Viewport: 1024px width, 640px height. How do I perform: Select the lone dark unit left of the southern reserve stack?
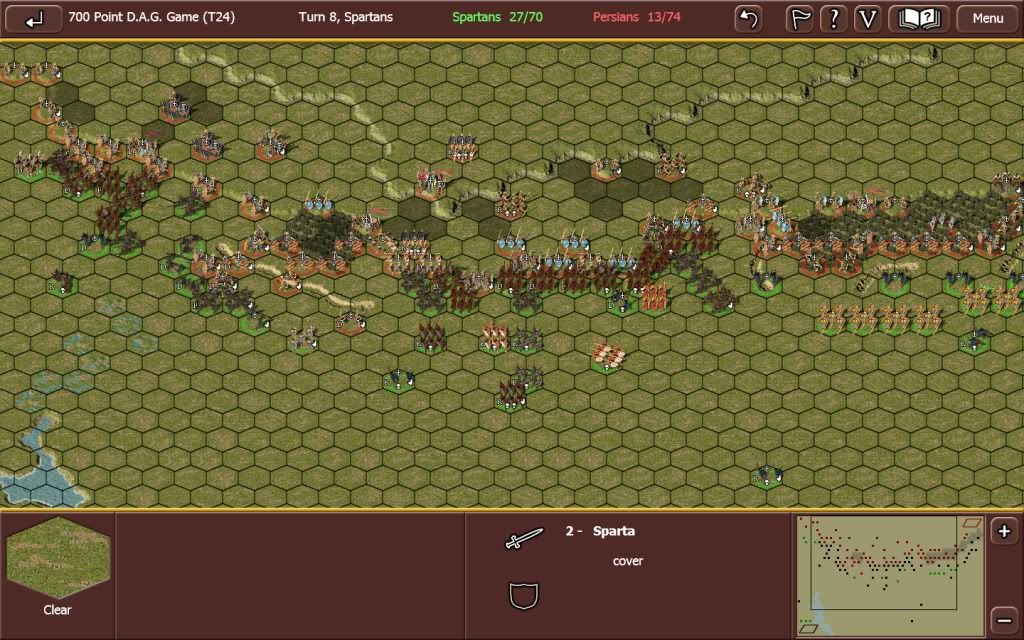coord(399,379)
